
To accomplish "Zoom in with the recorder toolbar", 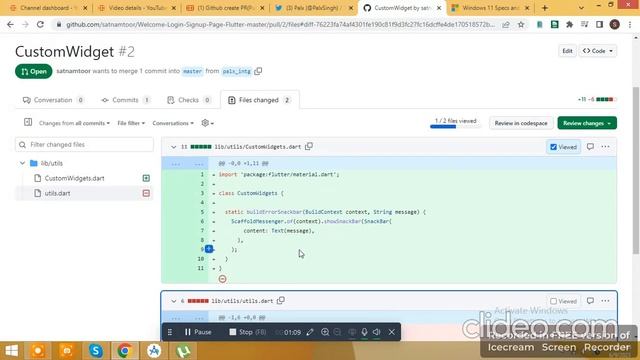I will [325, 332].
